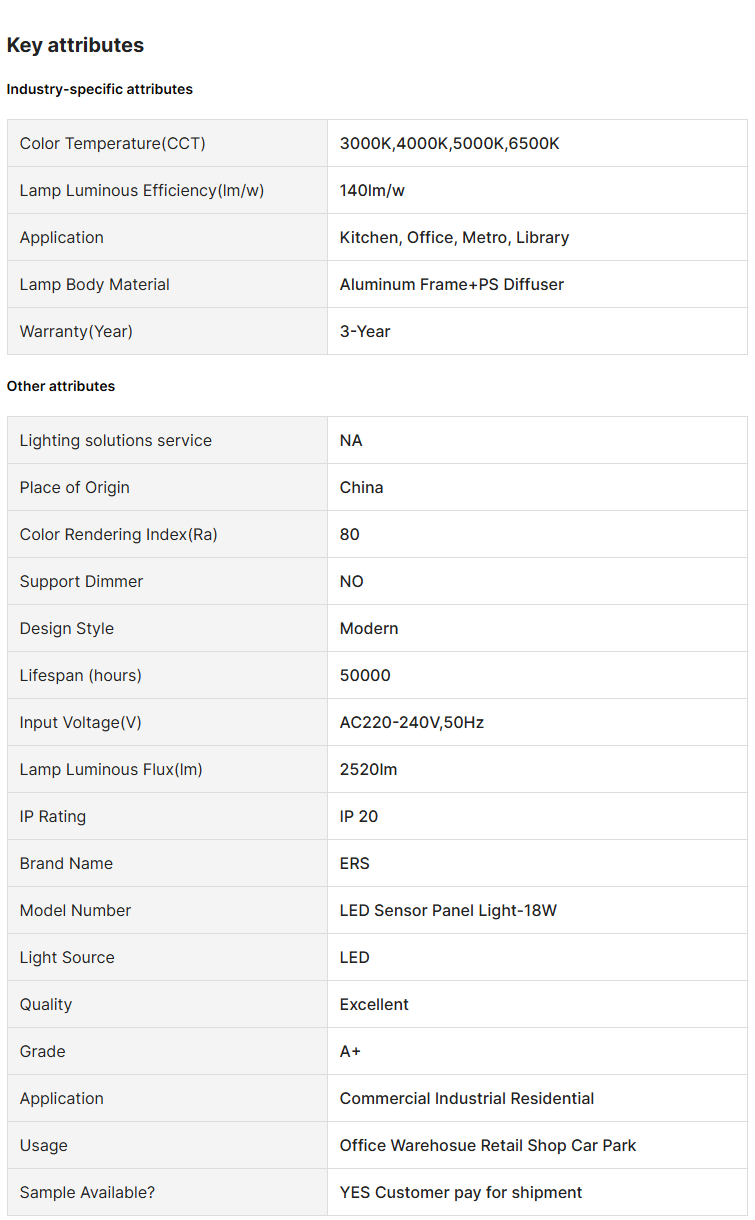Click "Aluminum Frame+PS Diffuser" material value
The width and height of the screenshot is (755, 1220).
(451, 284)
